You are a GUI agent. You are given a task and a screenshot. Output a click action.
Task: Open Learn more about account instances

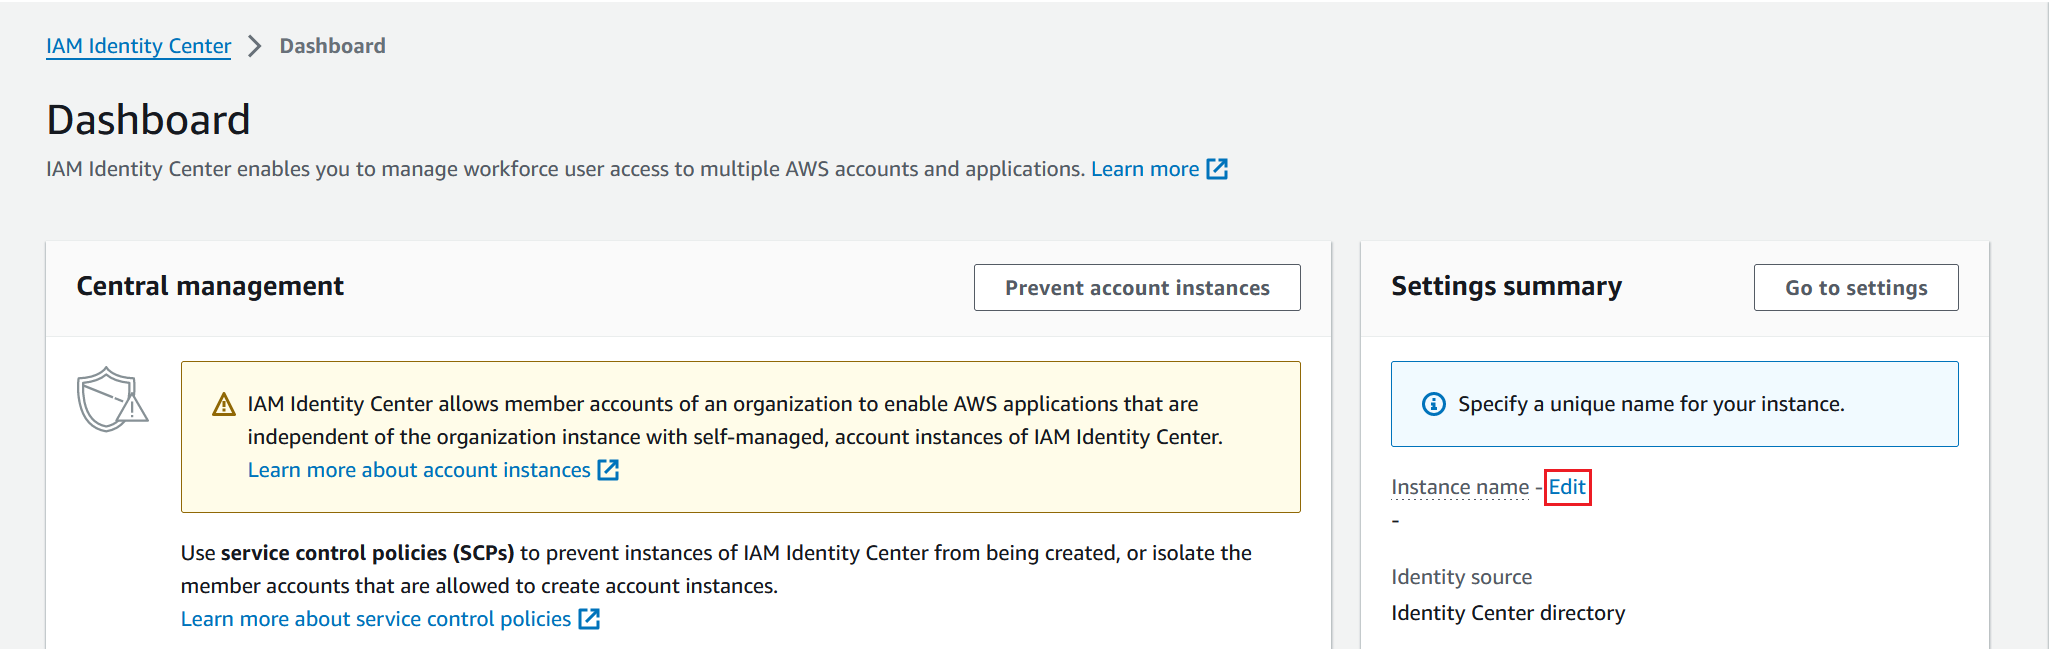pyautogui.click(x=419, y=470)
